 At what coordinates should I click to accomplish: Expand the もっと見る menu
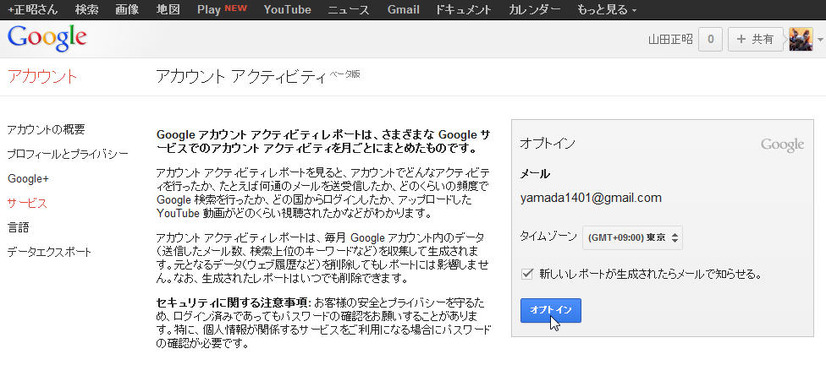point(606,9)
